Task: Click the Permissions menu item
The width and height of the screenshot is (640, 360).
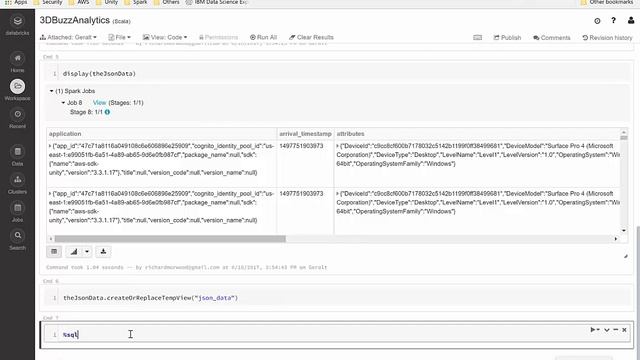Action: pyautogui.click(x=218, y=37)
